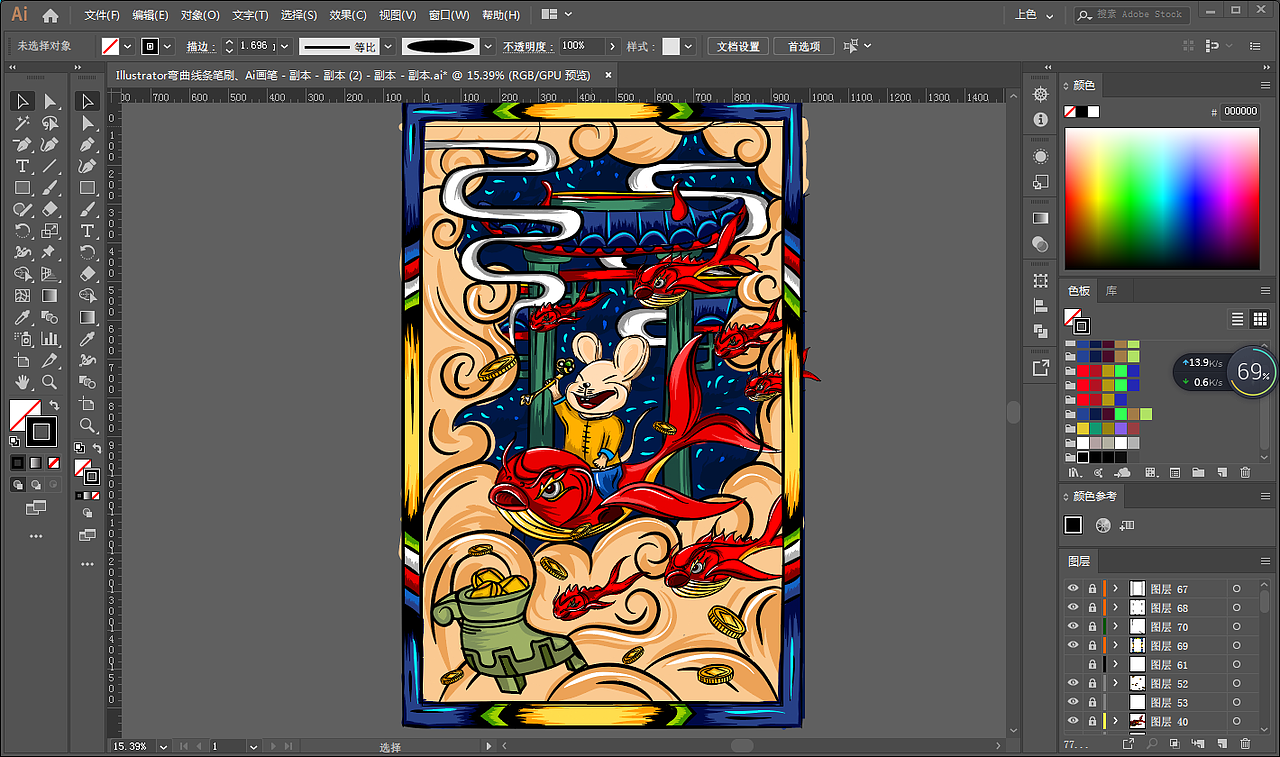Select the Symbol Sprayer tool
The height and width of the screenshot is (757, 1280).
tap(22, 339)
